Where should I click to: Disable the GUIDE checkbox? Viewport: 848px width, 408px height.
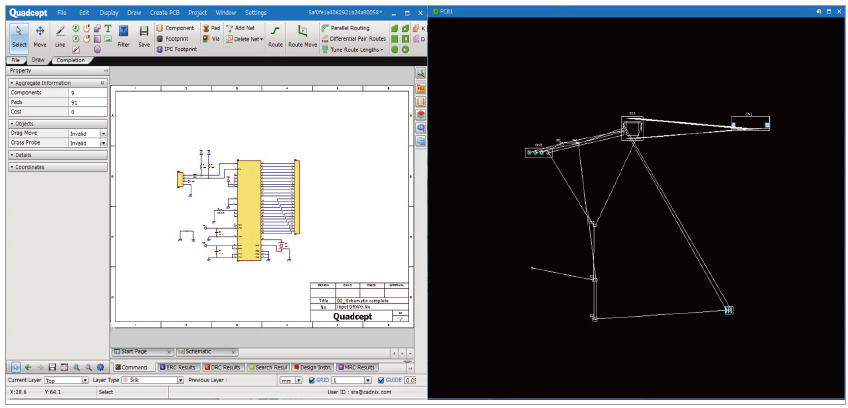click(381, 381)
